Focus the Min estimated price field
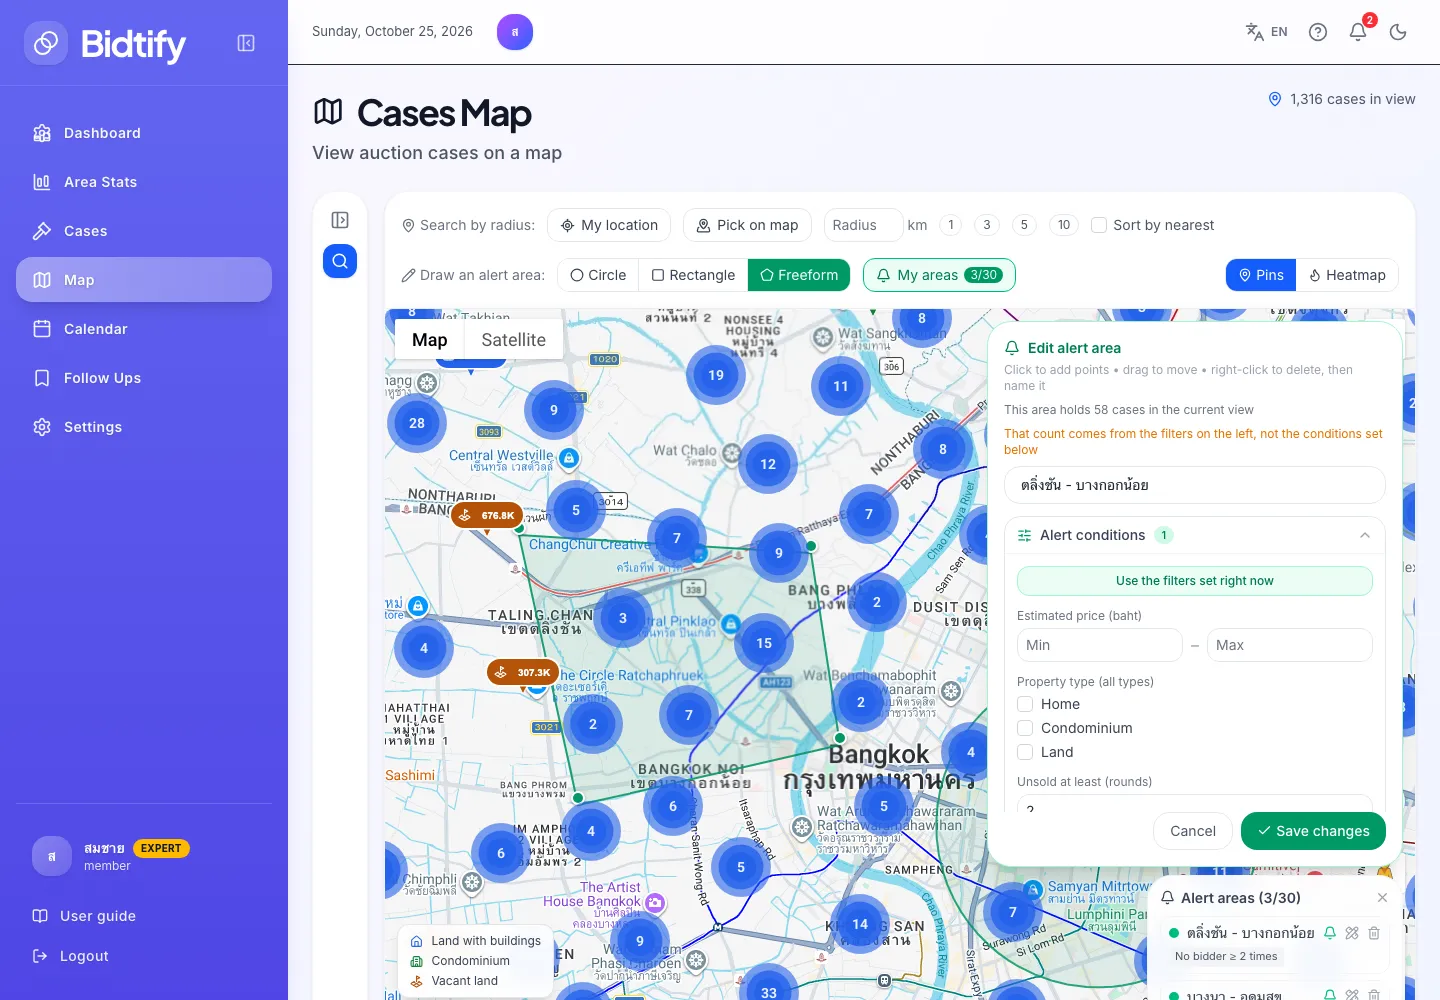Screen dimensions: 1440x1000 coord(1100,645)
